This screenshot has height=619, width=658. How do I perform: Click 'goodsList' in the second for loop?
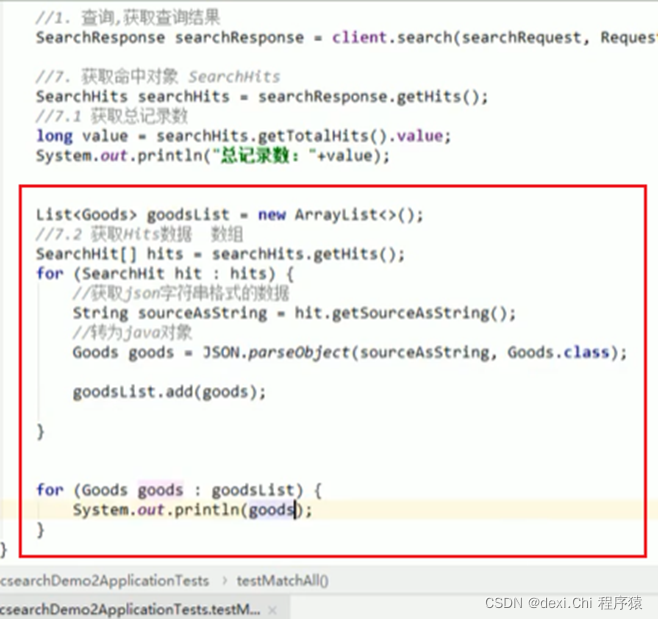[x=253, y=490]
